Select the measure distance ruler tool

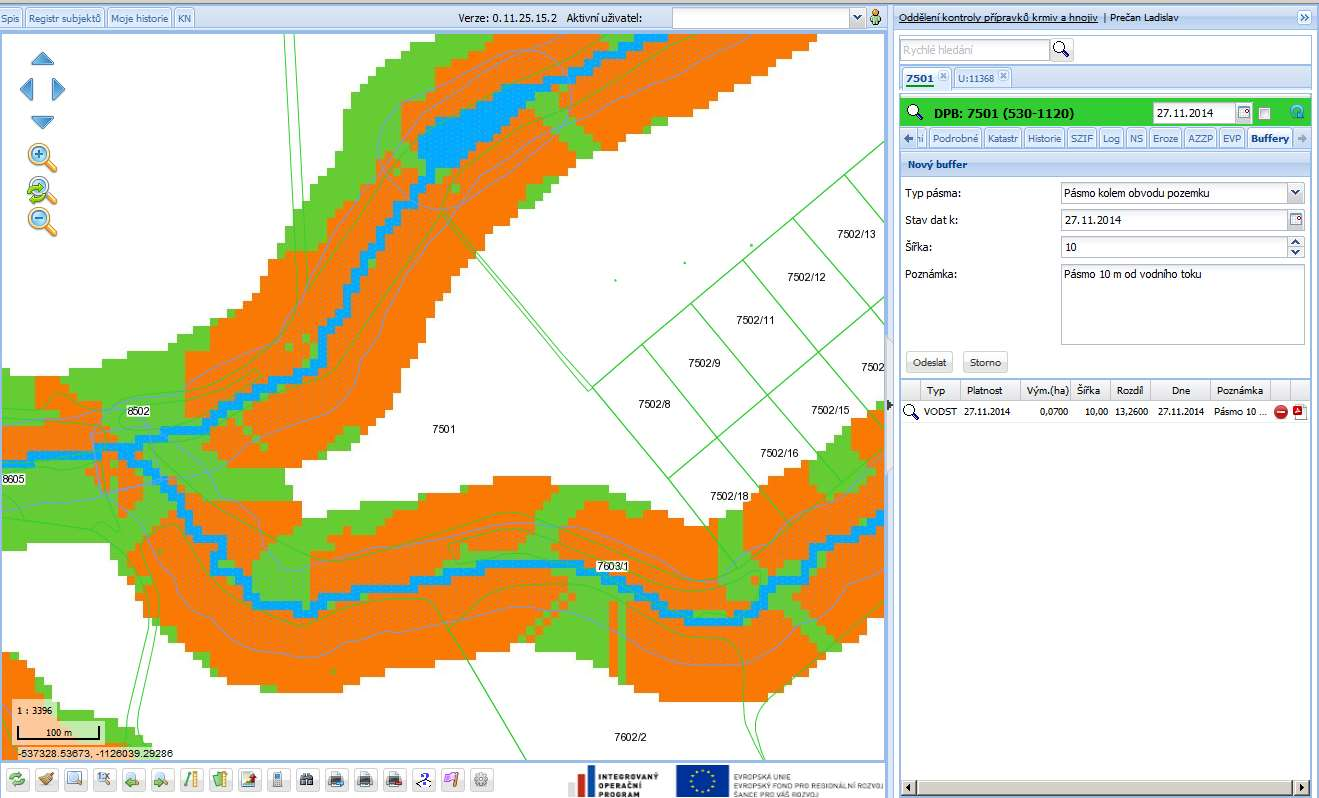pyautogui.click(x=191, y=779)
